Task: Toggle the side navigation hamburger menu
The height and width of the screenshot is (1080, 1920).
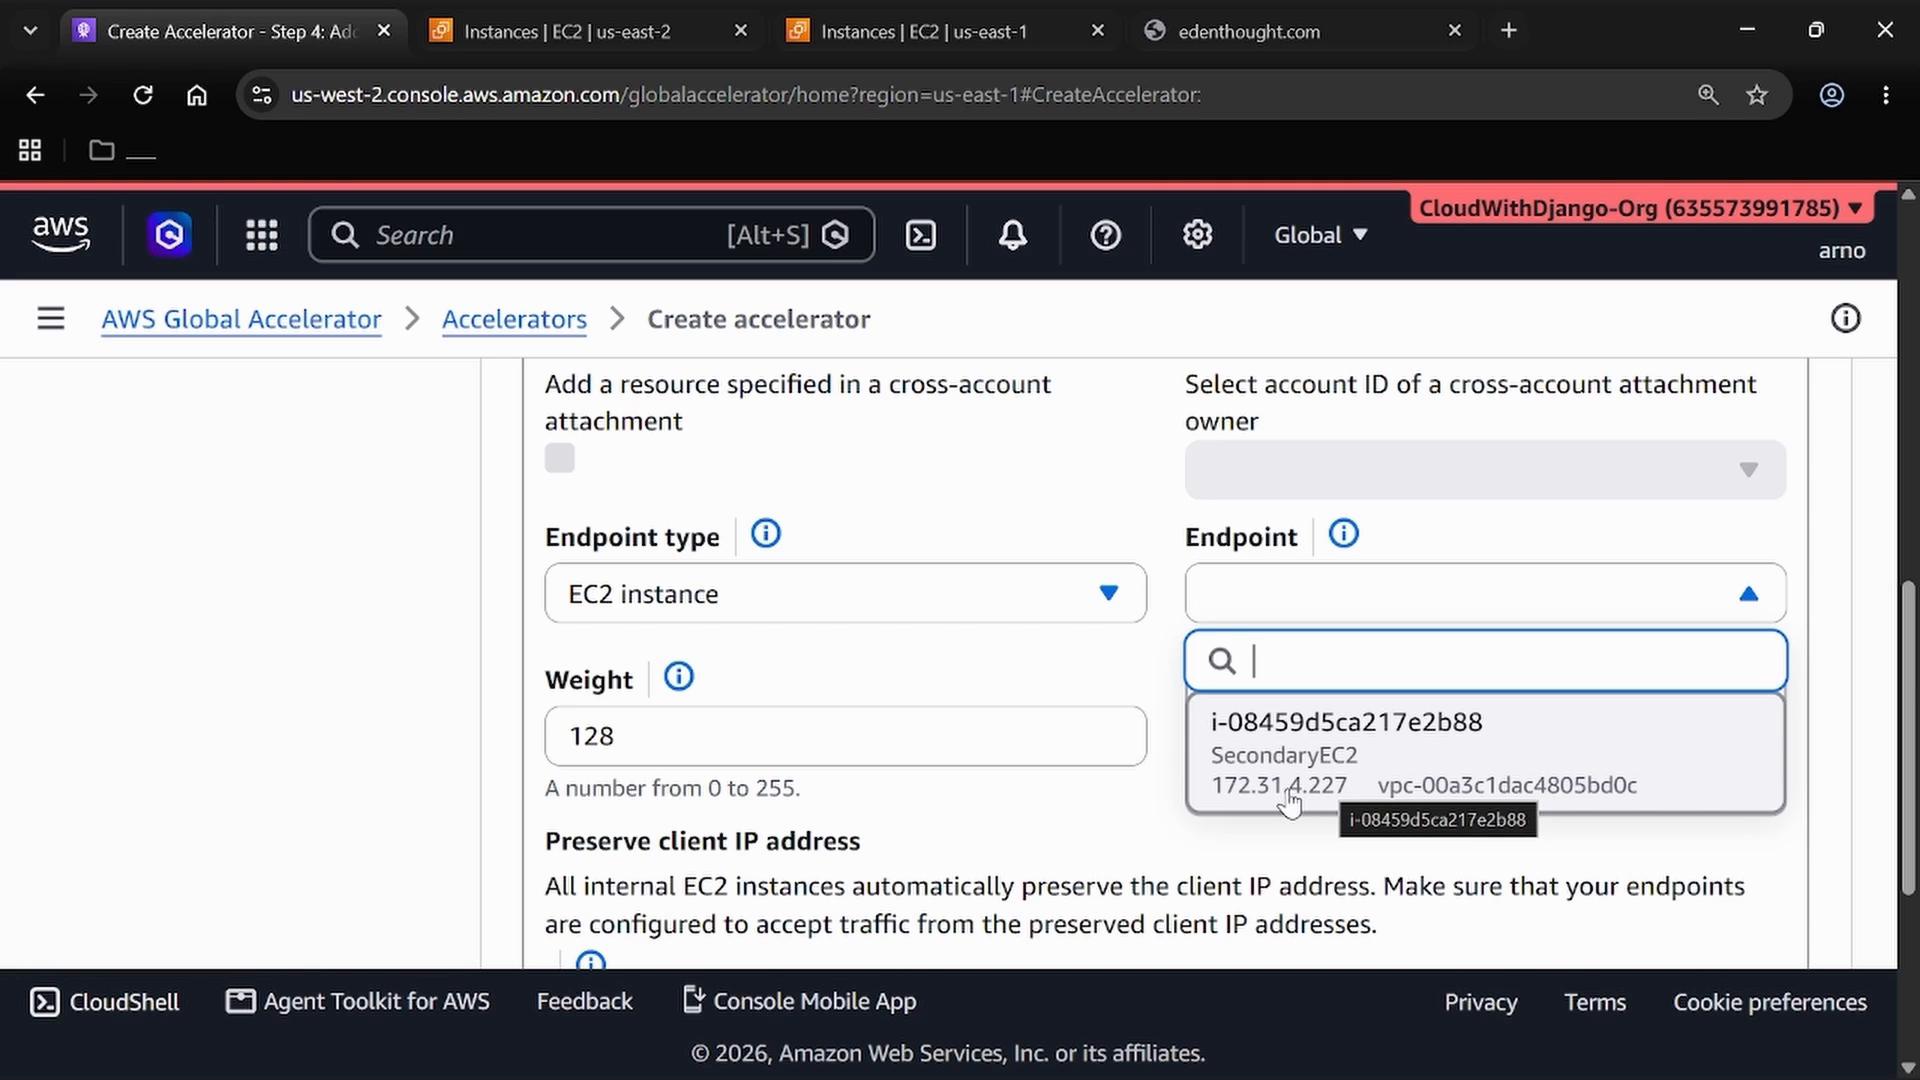Action: 51,319
